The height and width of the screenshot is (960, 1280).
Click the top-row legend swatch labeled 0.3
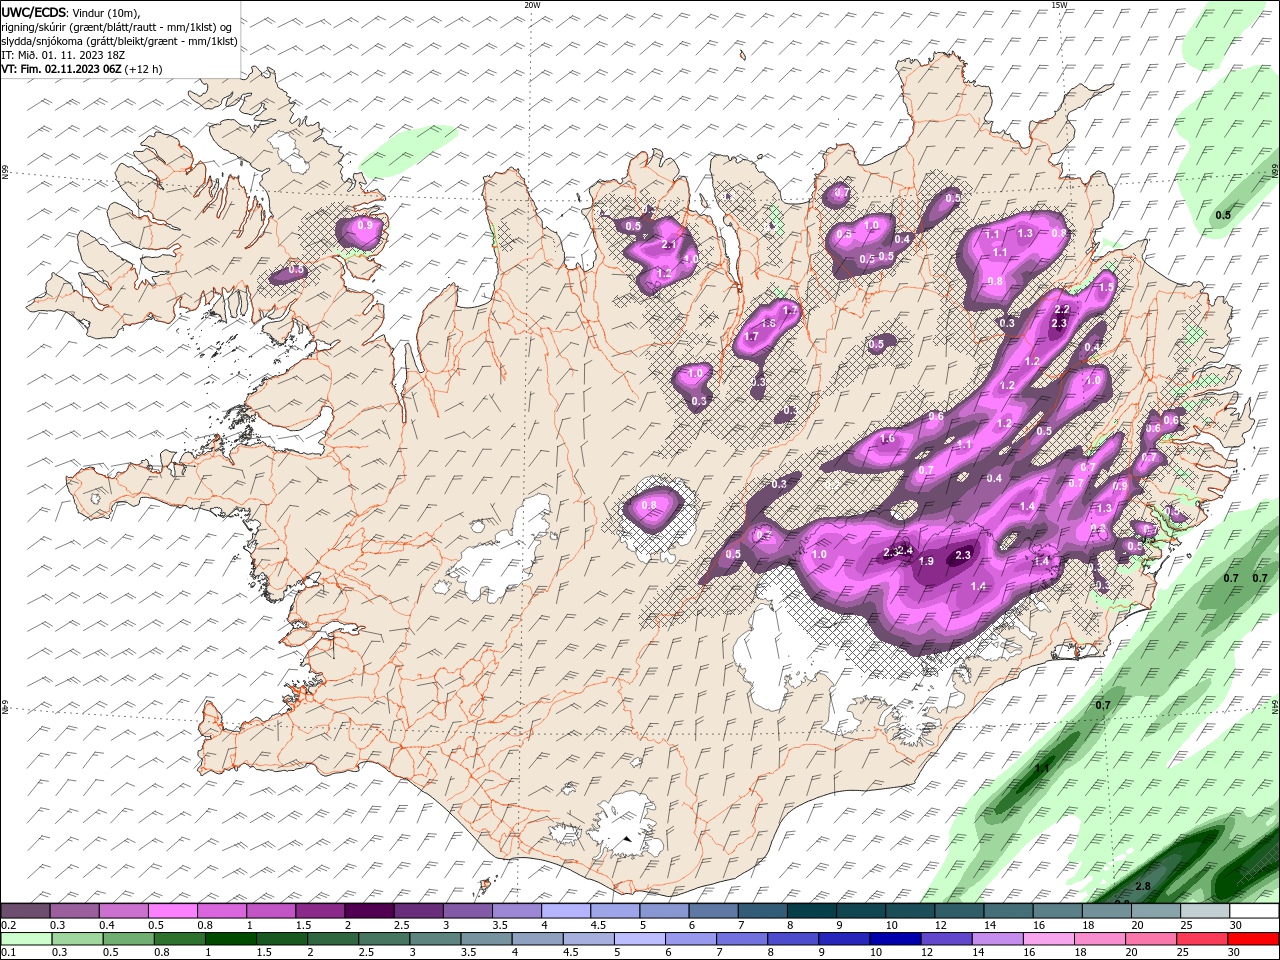pyautogui.click(x=74, y=911)
